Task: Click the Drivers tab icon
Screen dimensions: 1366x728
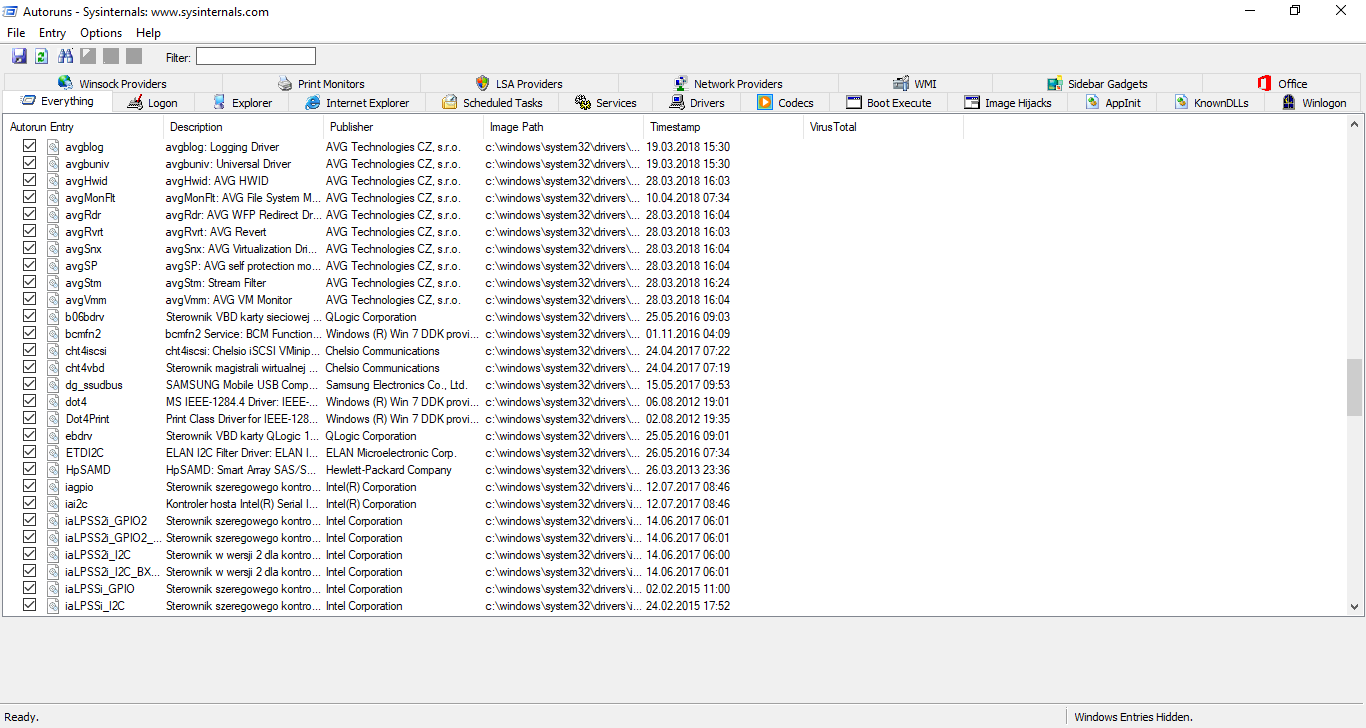Action: 677,102
